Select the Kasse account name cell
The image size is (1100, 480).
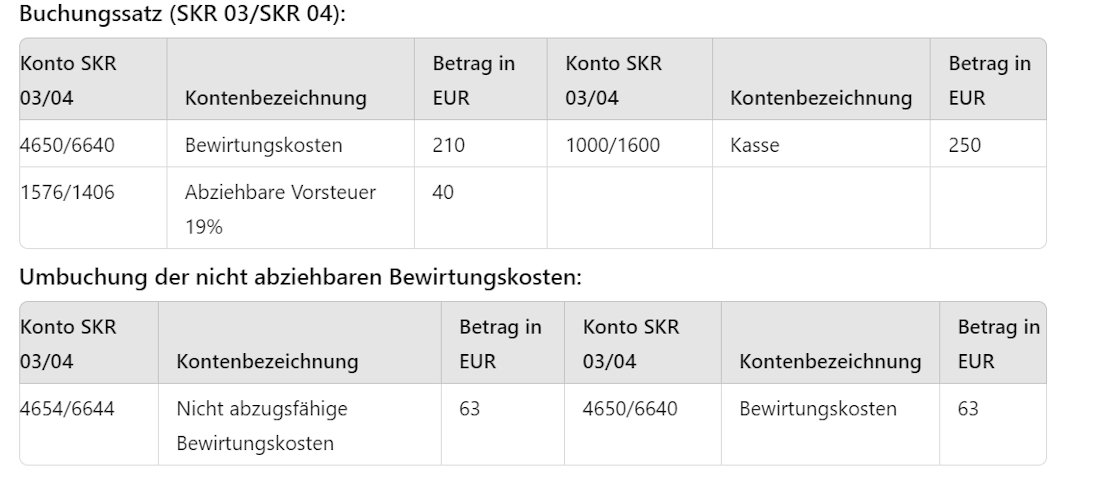pyautogui.click(x=755, y=145)
